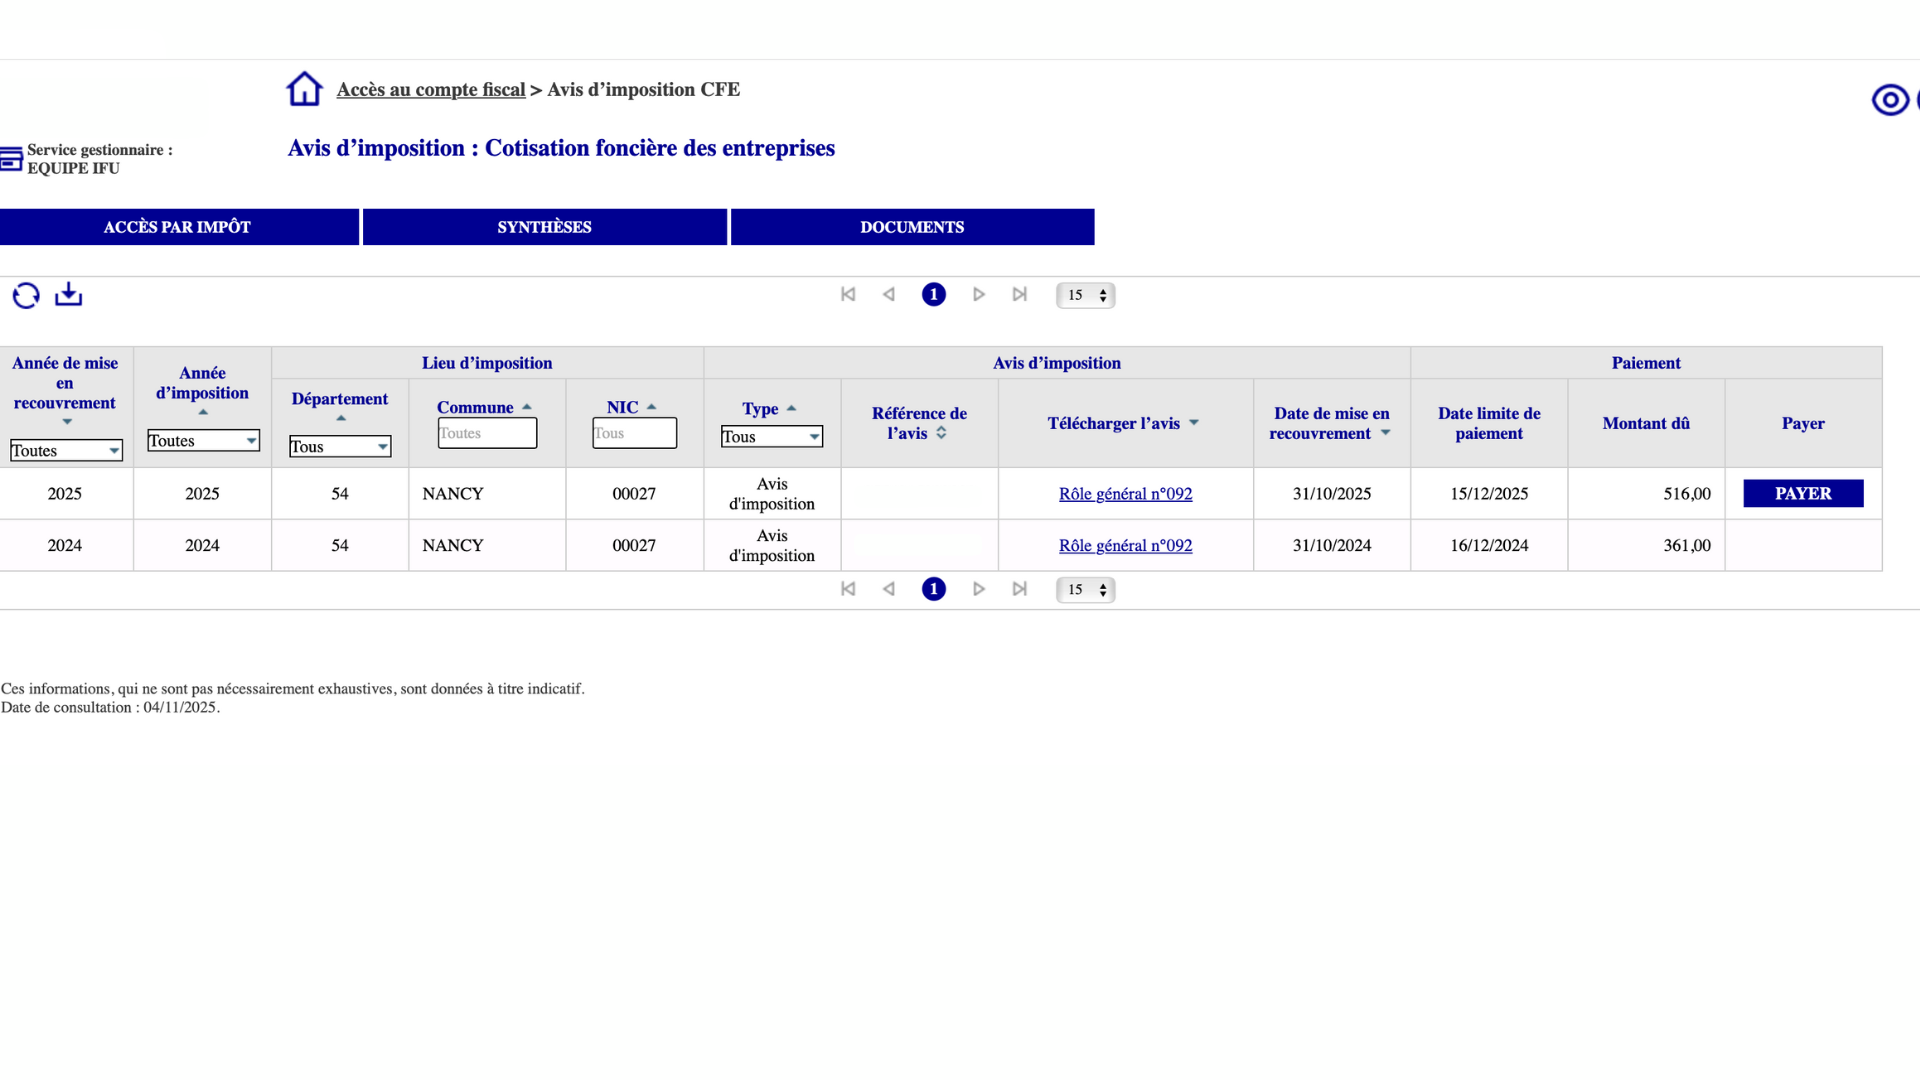Screen dimensions: 1920x1080
Task: Open the SYNTHÈSES tab
Action: pyautogui.click(x=544, y=227)
